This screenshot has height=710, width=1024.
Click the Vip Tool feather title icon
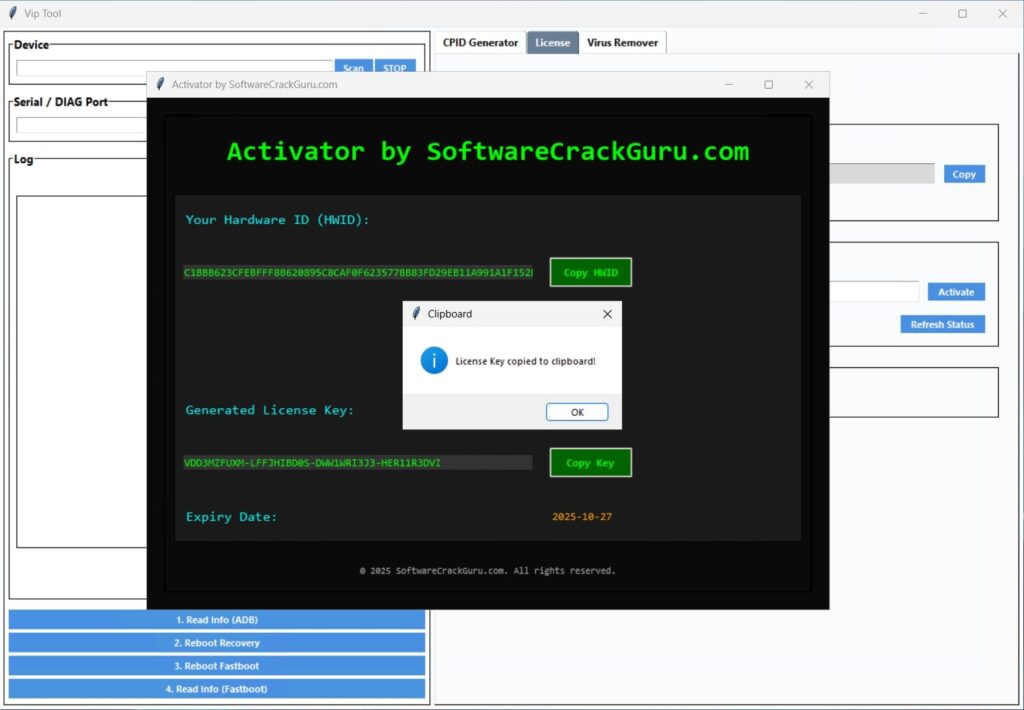[13, 14]
